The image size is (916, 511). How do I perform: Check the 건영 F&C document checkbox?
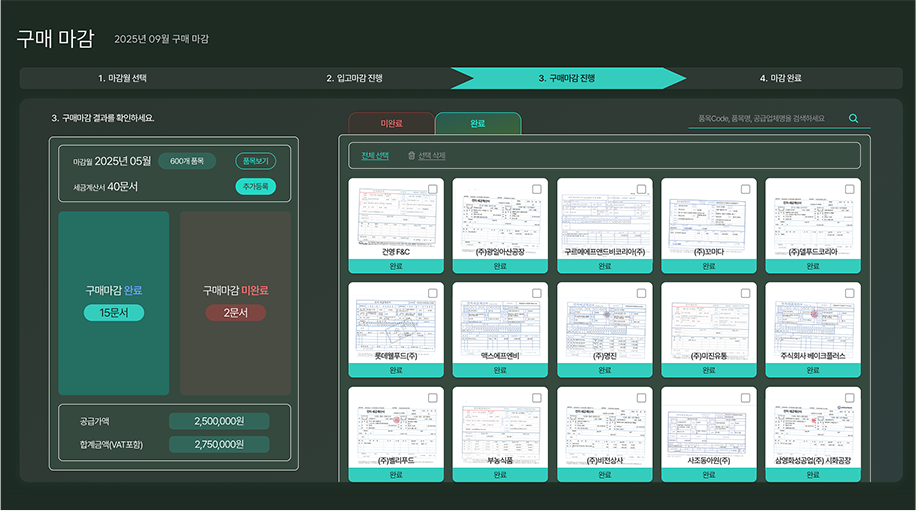(x=432, y=189)
